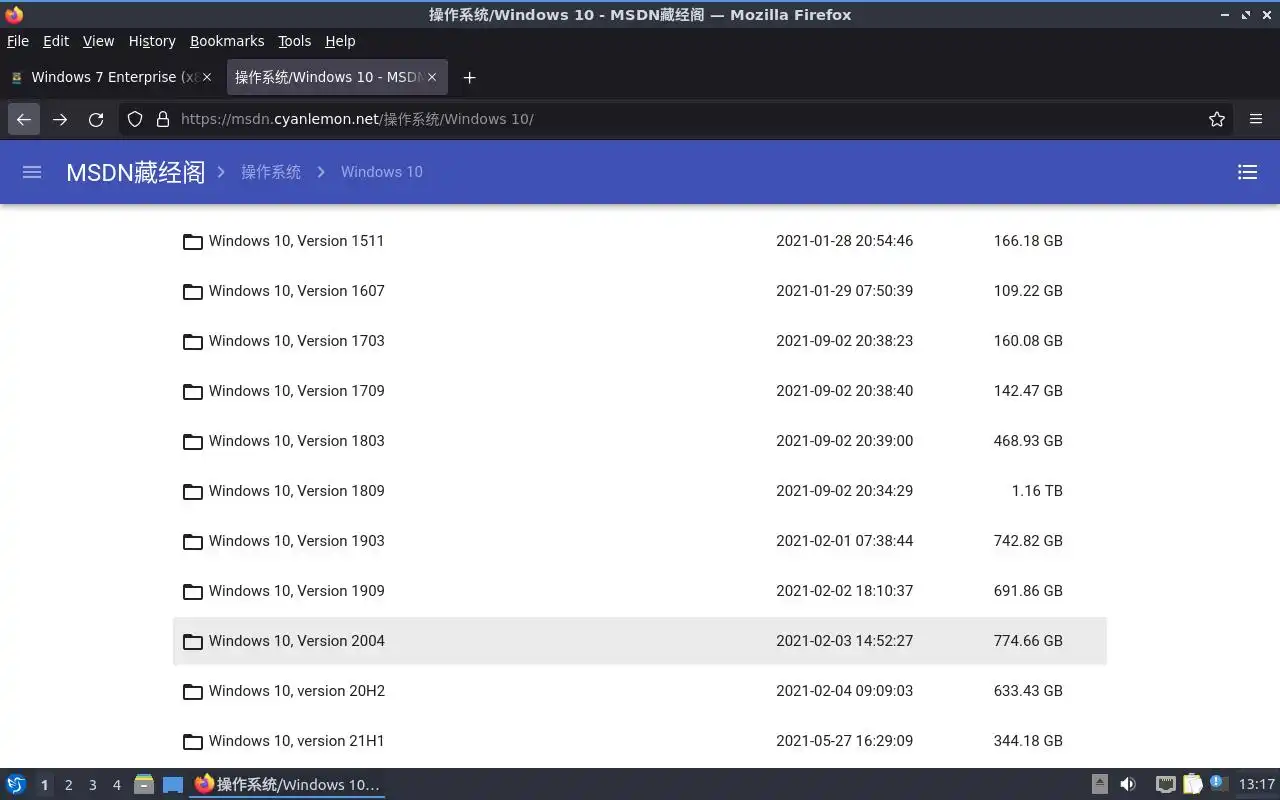Open the File menu
Image resolution: width=1280 pixels, height=800 pixels.
coord(18,41)
